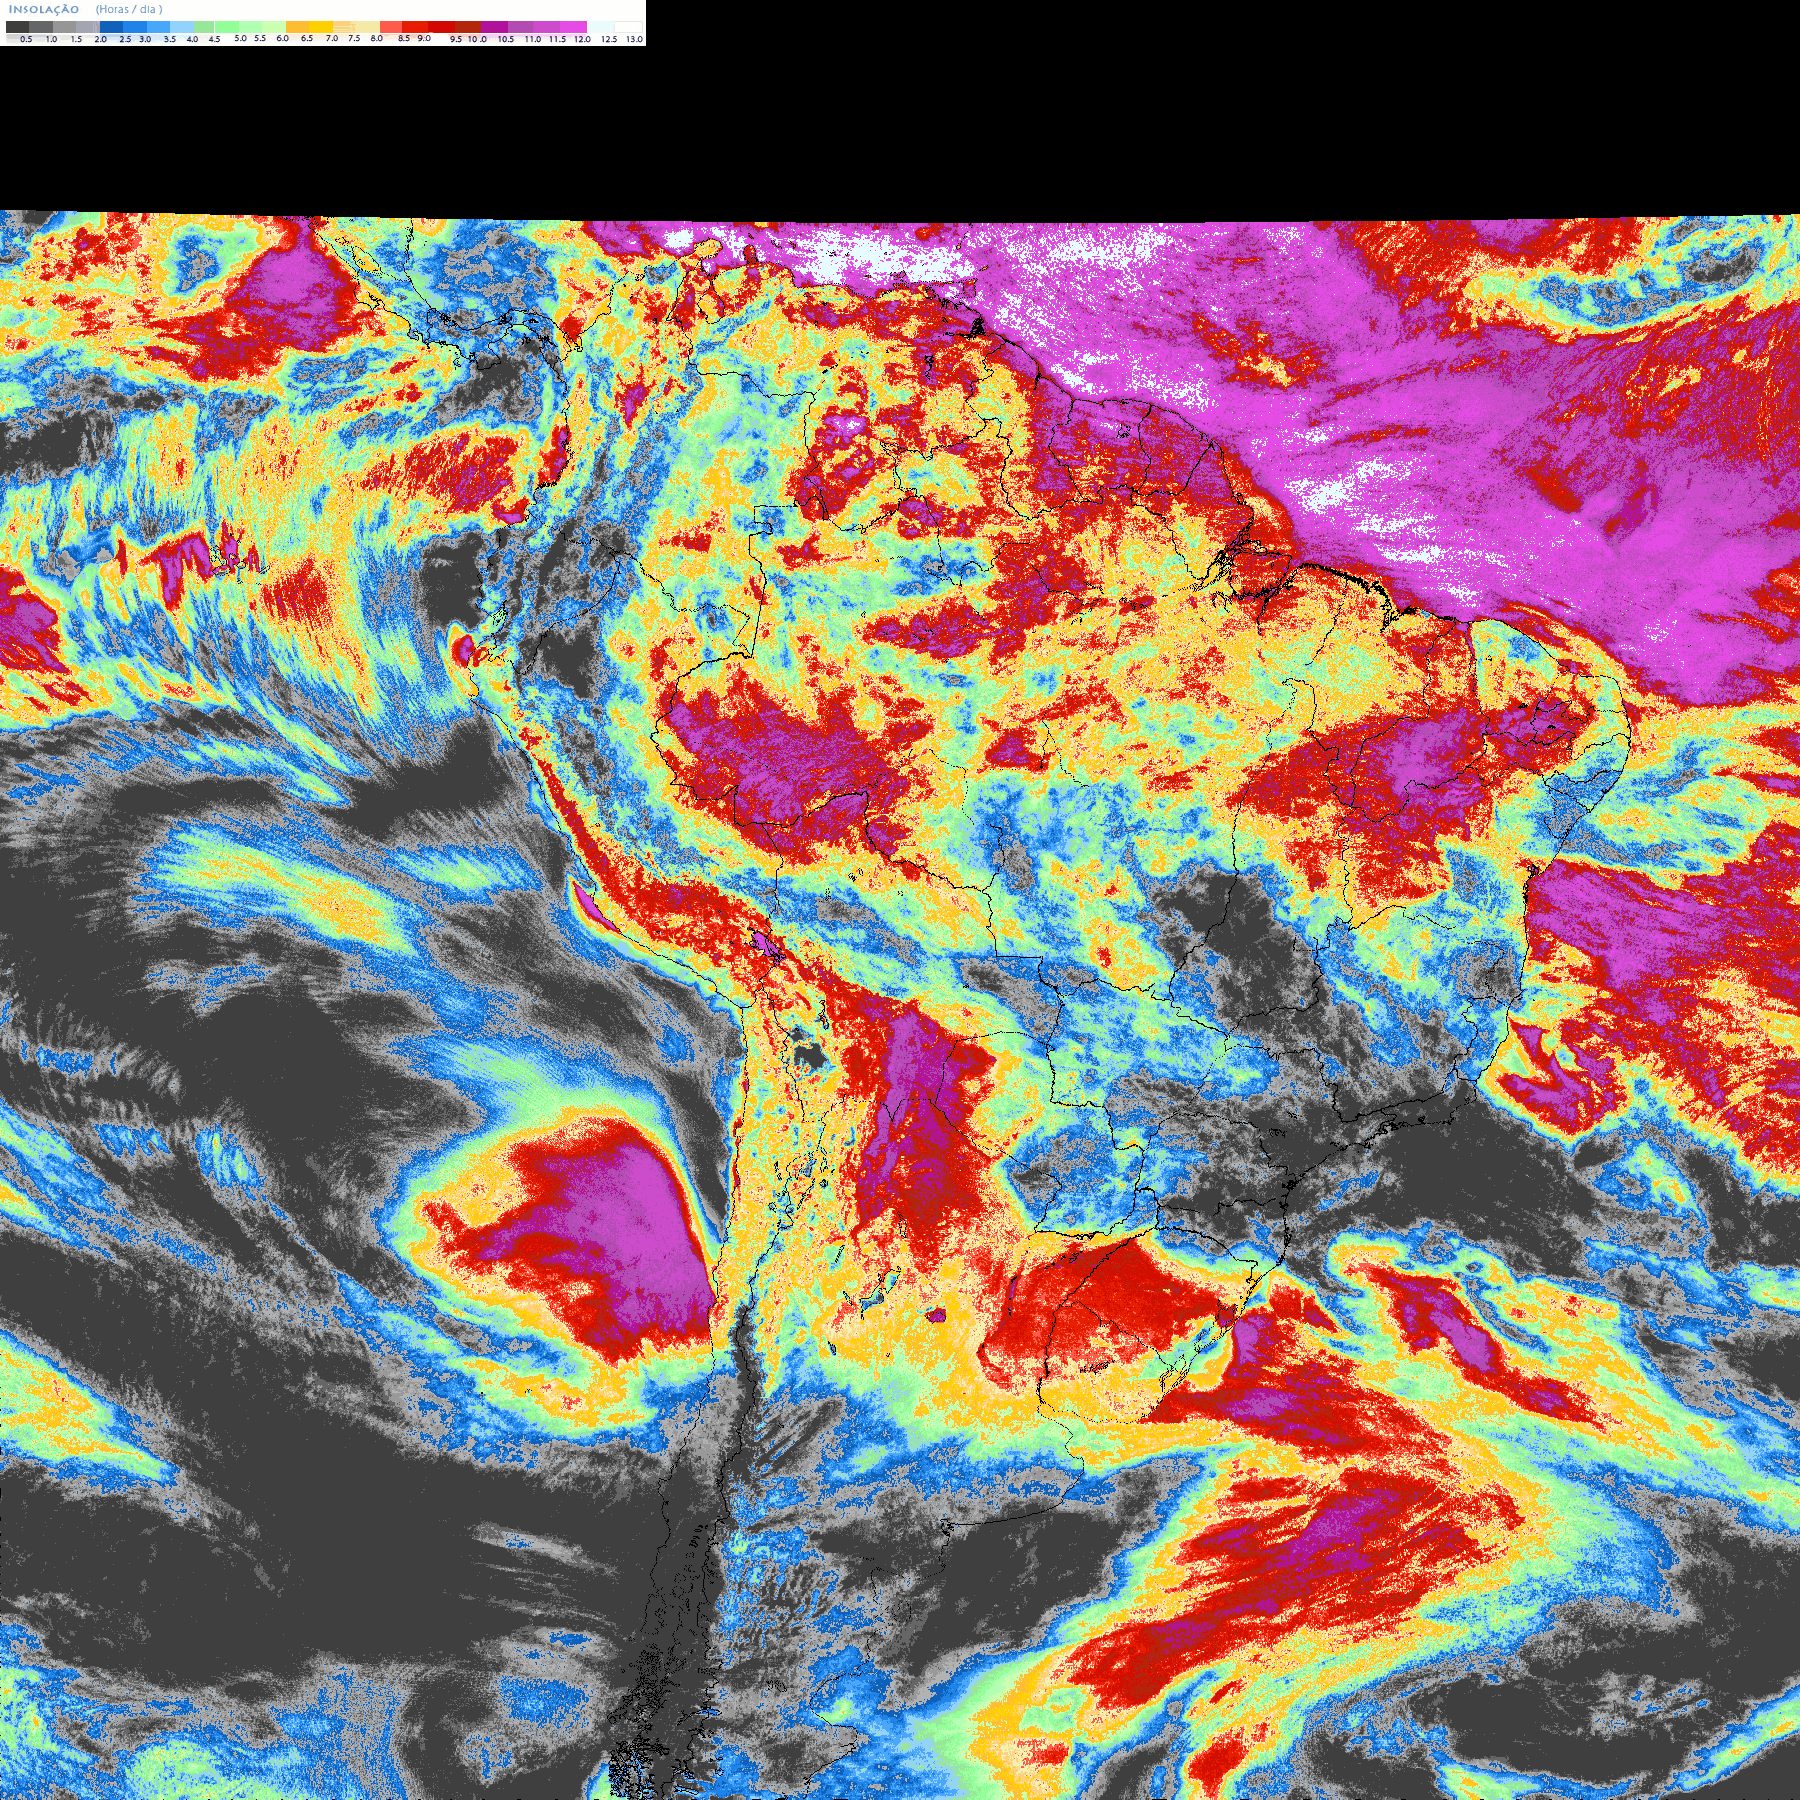Click the '2.0' legend value

click(x=100, y=39)
